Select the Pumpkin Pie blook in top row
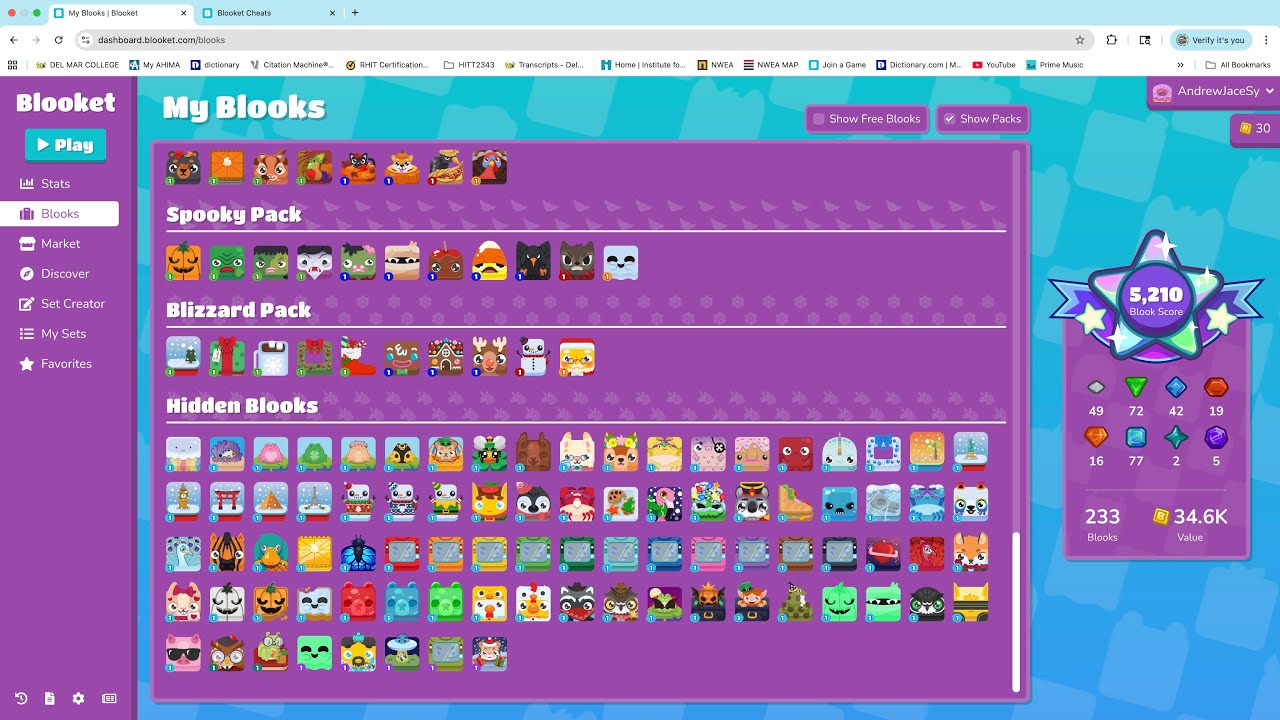Screen dimensions: 1280x720 (x=227, y=167)
